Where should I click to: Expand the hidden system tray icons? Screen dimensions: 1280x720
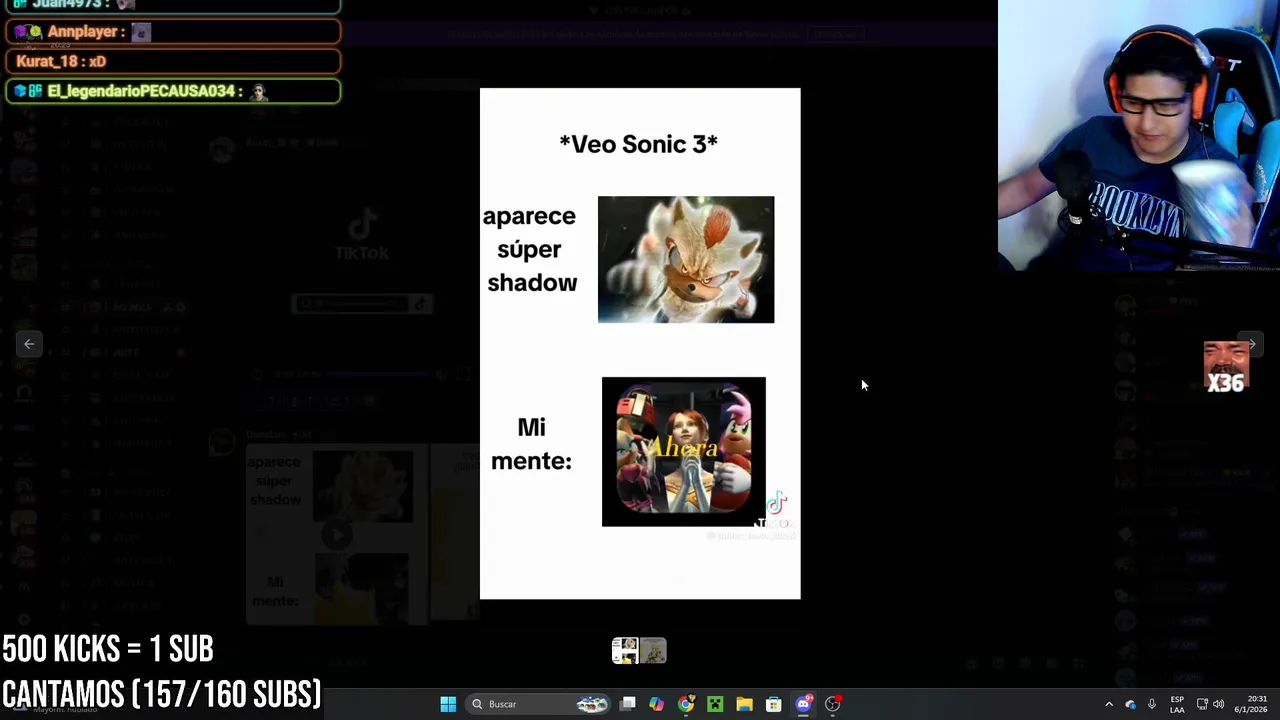coord(1108,704)
